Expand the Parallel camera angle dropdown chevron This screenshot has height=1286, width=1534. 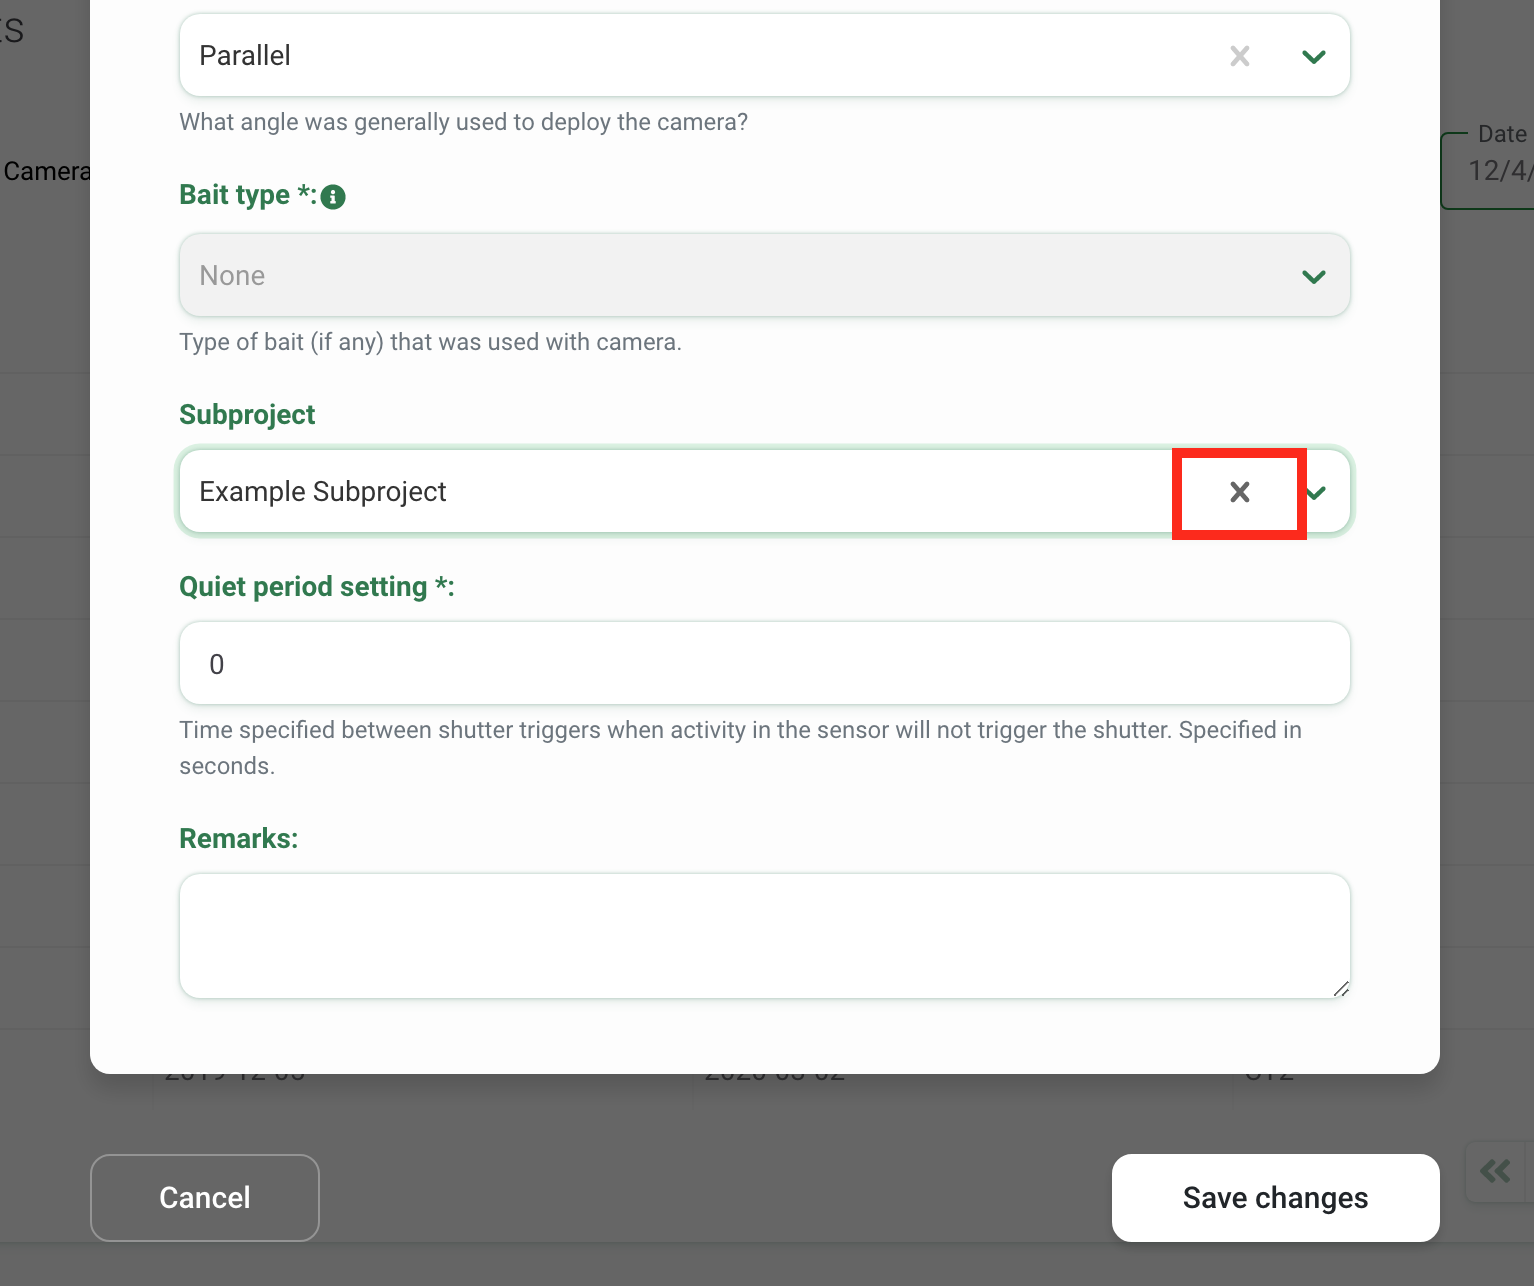pos(1314,56)
